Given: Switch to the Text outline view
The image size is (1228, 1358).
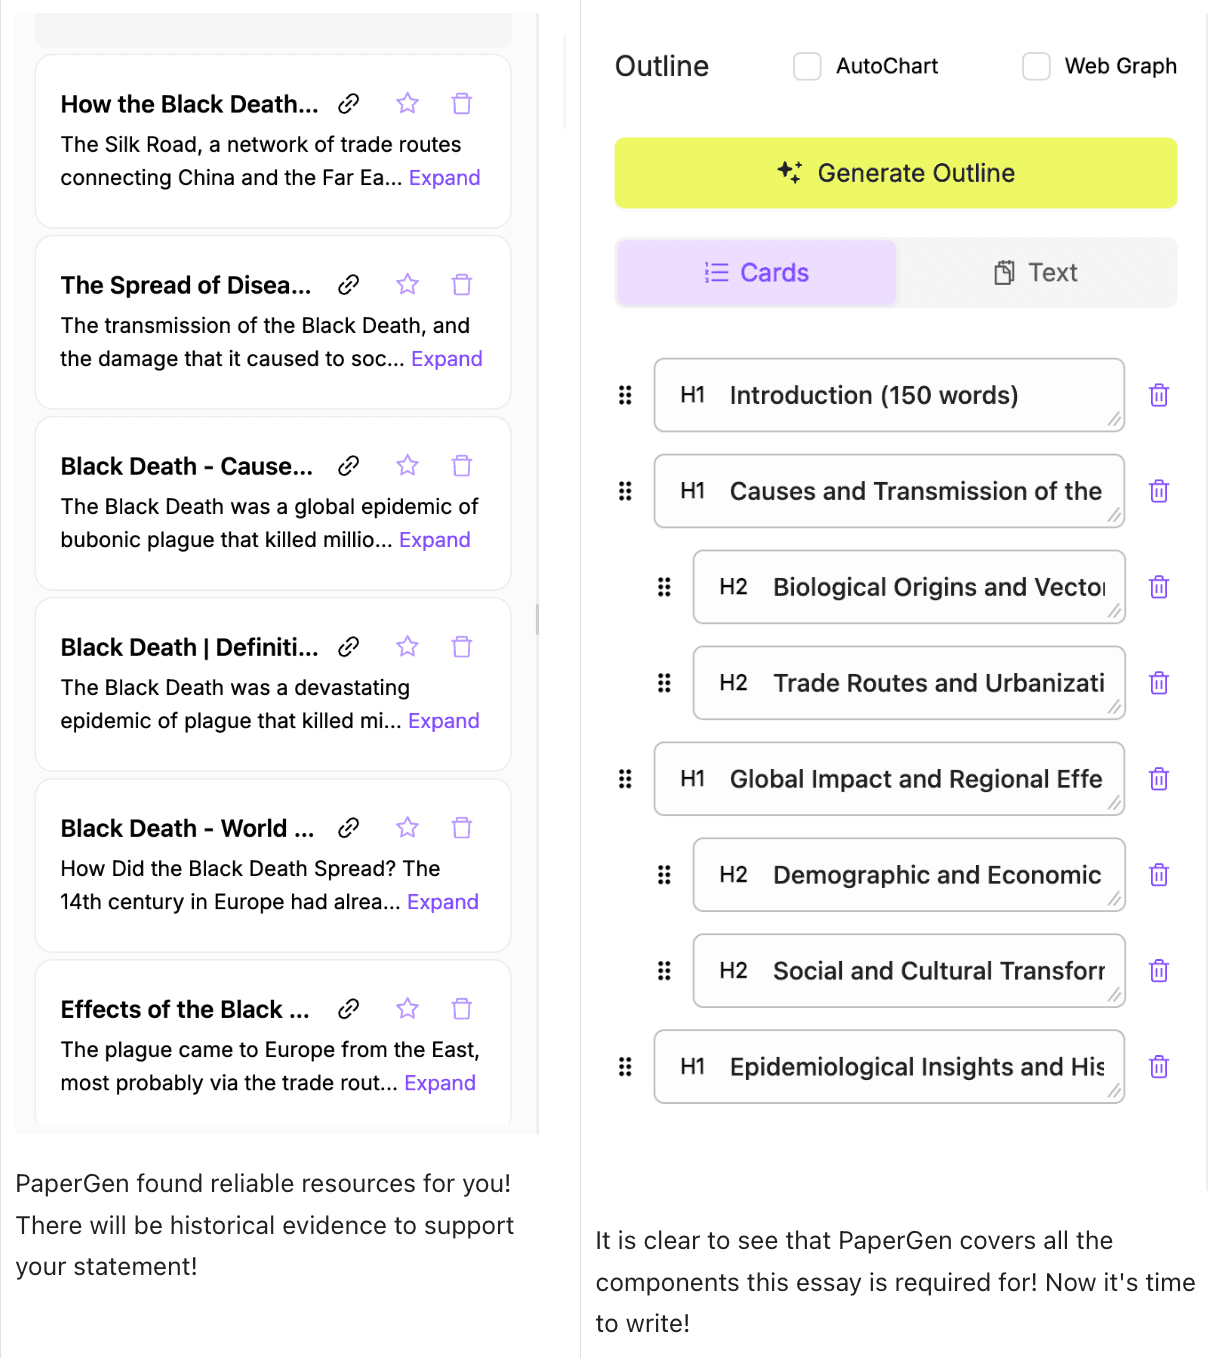Looking at the screenshot, I should click(x=1036, y=273).
